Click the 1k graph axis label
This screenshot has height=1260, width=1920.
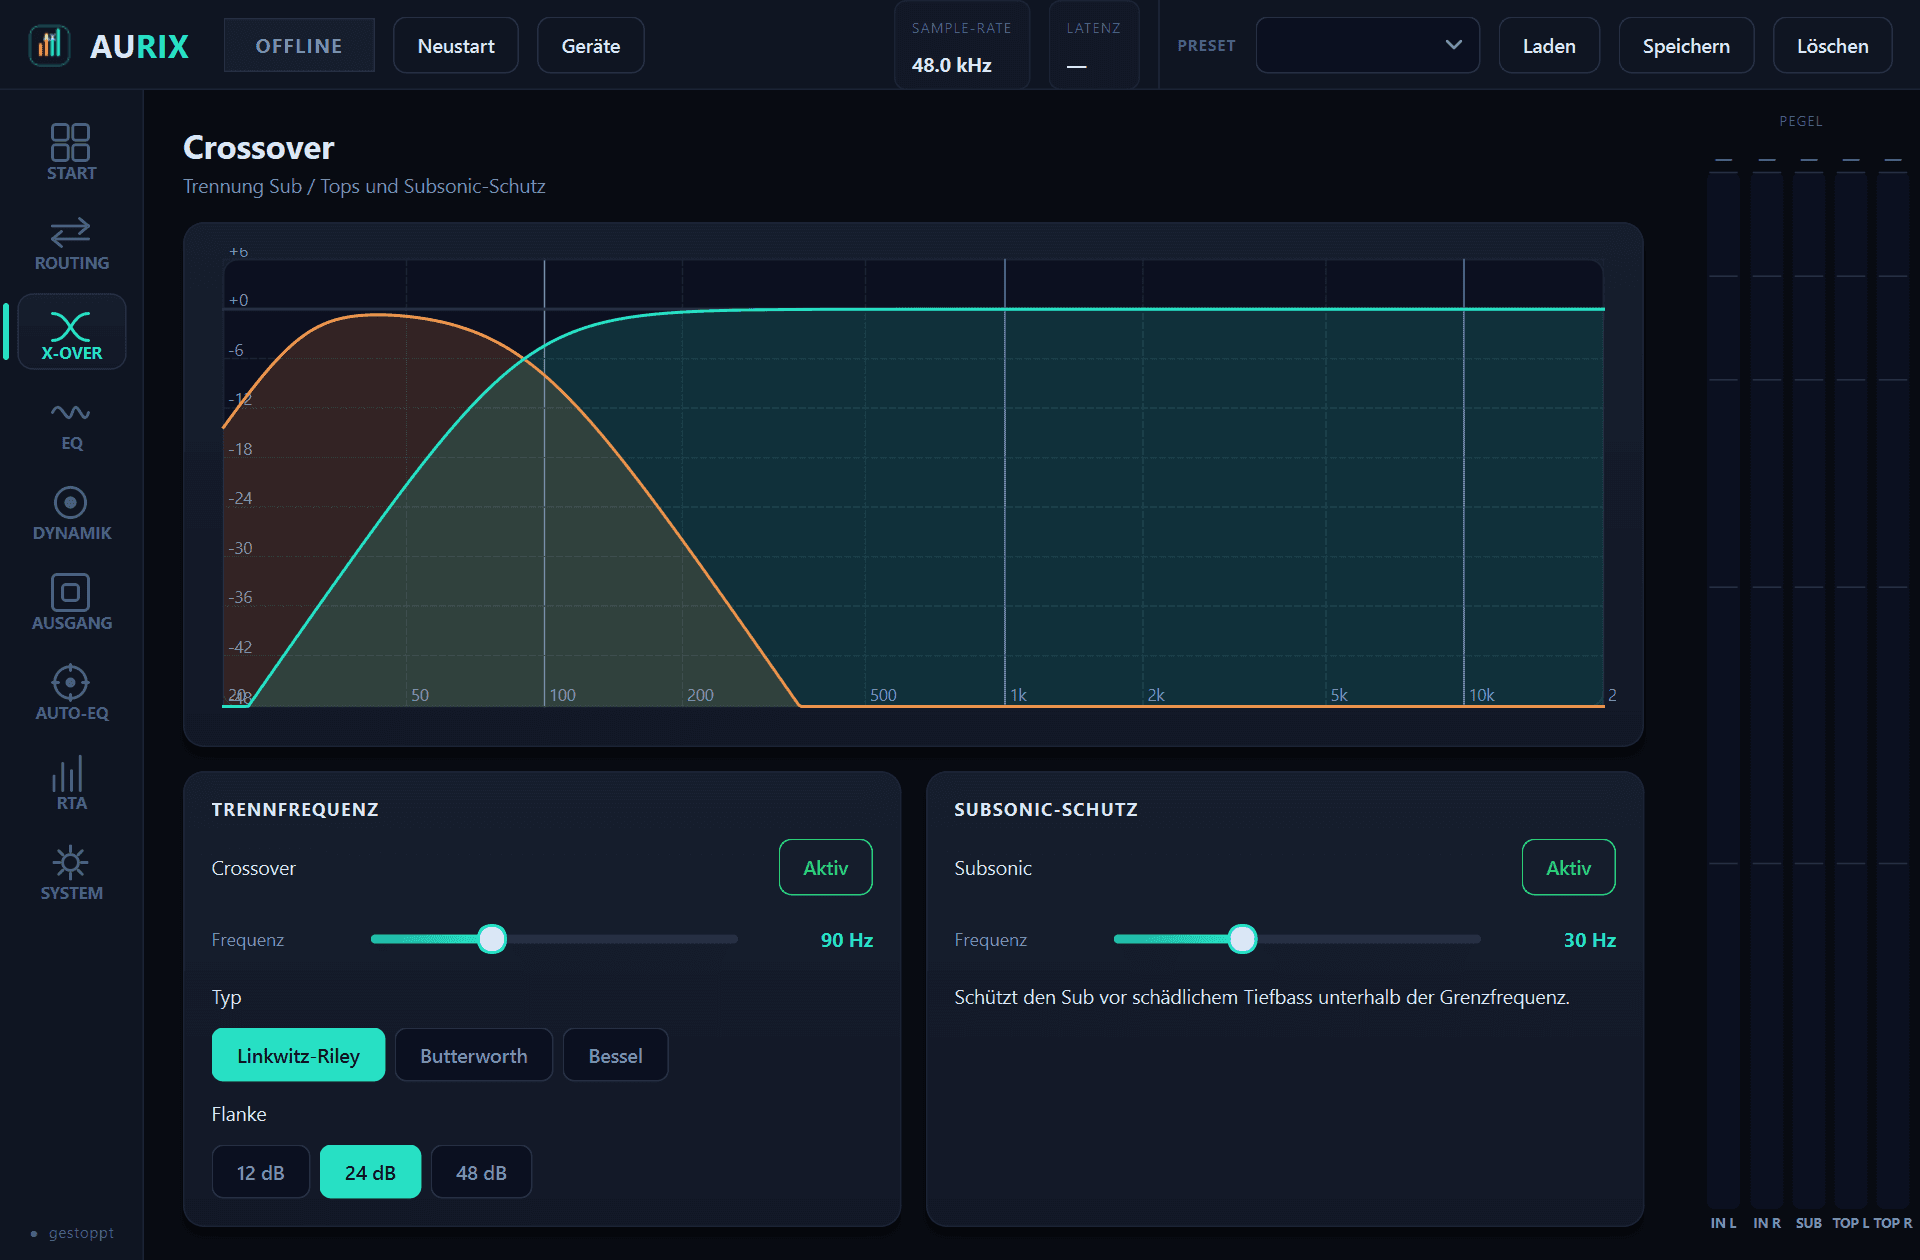pos(1018,695)
